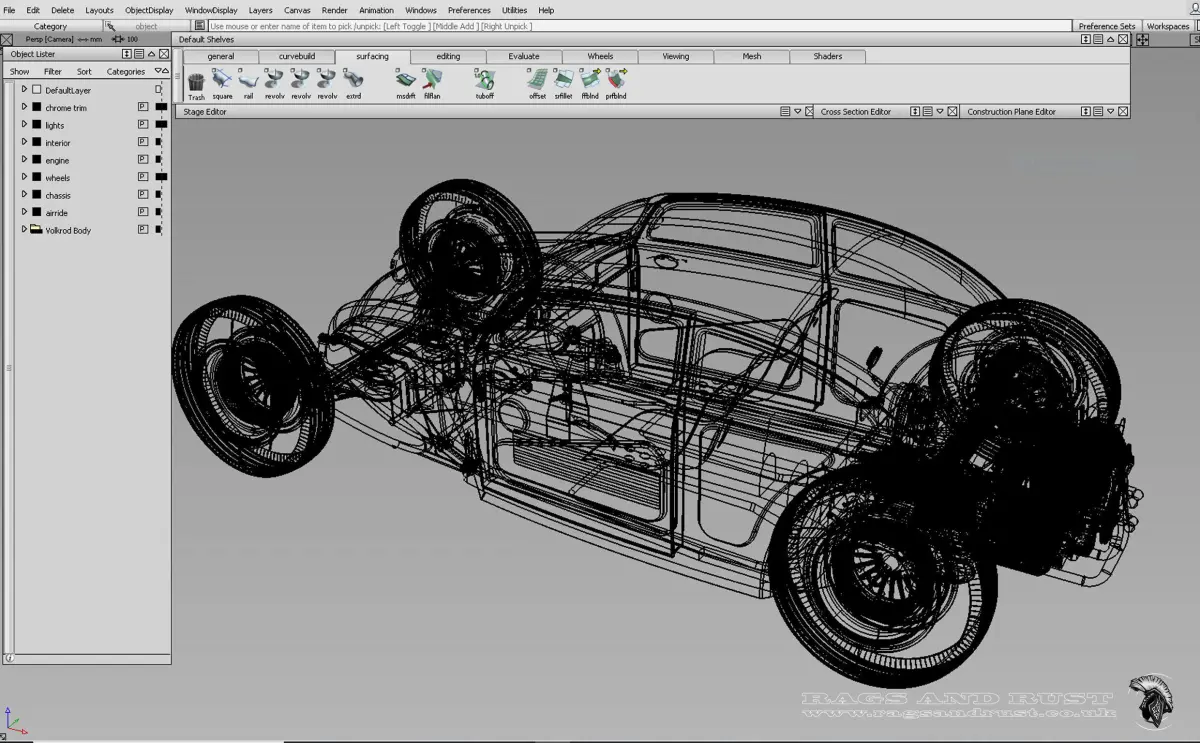This screenshot has height=743, width=1200.
Task: Switch to the curvebuild shelf tab
Action: 297,57
